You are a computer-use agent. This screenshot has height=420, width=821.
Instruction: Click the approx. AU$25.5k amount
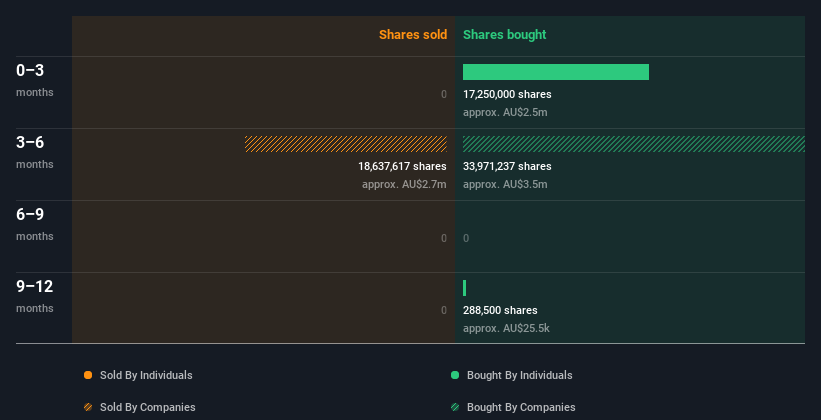506,328
